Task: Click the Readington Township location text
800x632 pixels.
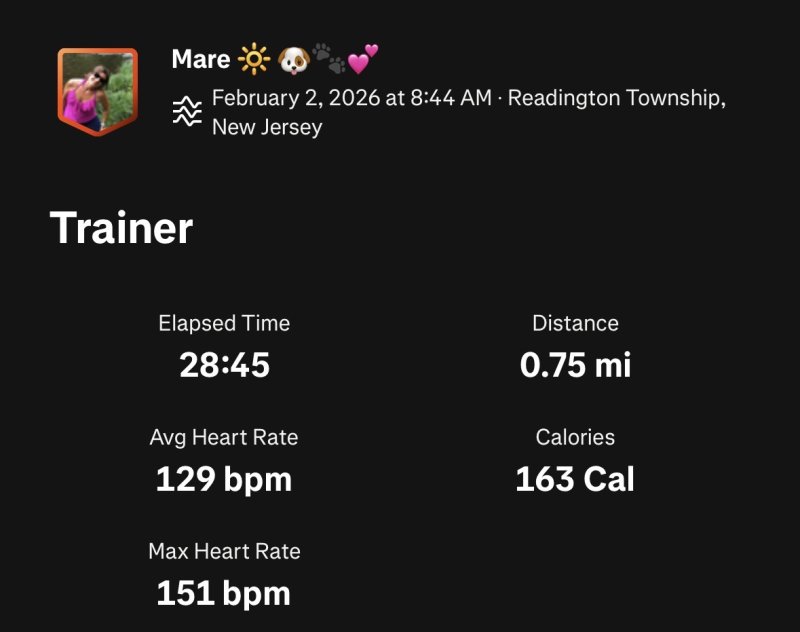Action: click(616, 100)
